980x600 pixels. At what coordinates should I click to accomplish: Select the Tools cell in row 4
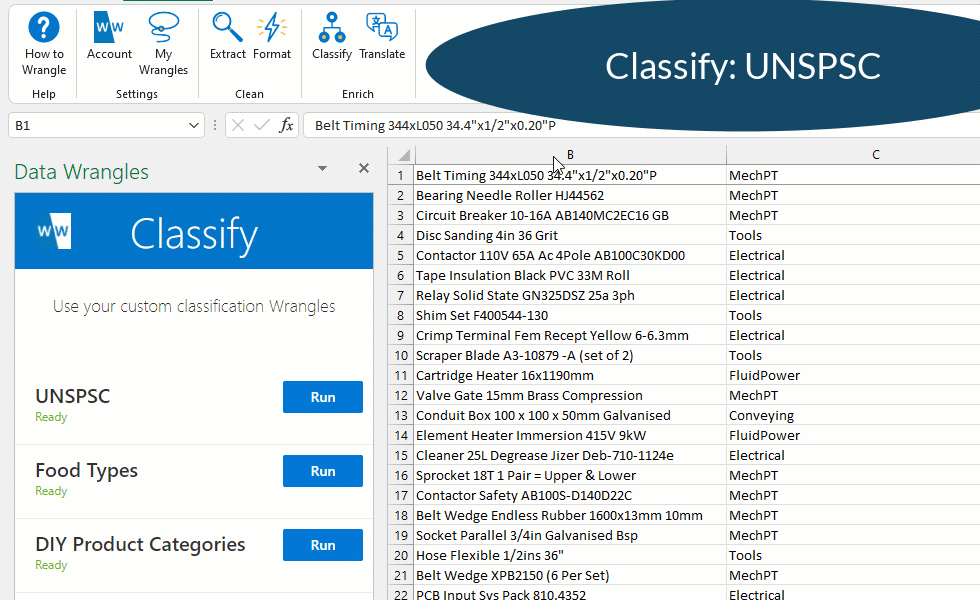click(853, 236)
